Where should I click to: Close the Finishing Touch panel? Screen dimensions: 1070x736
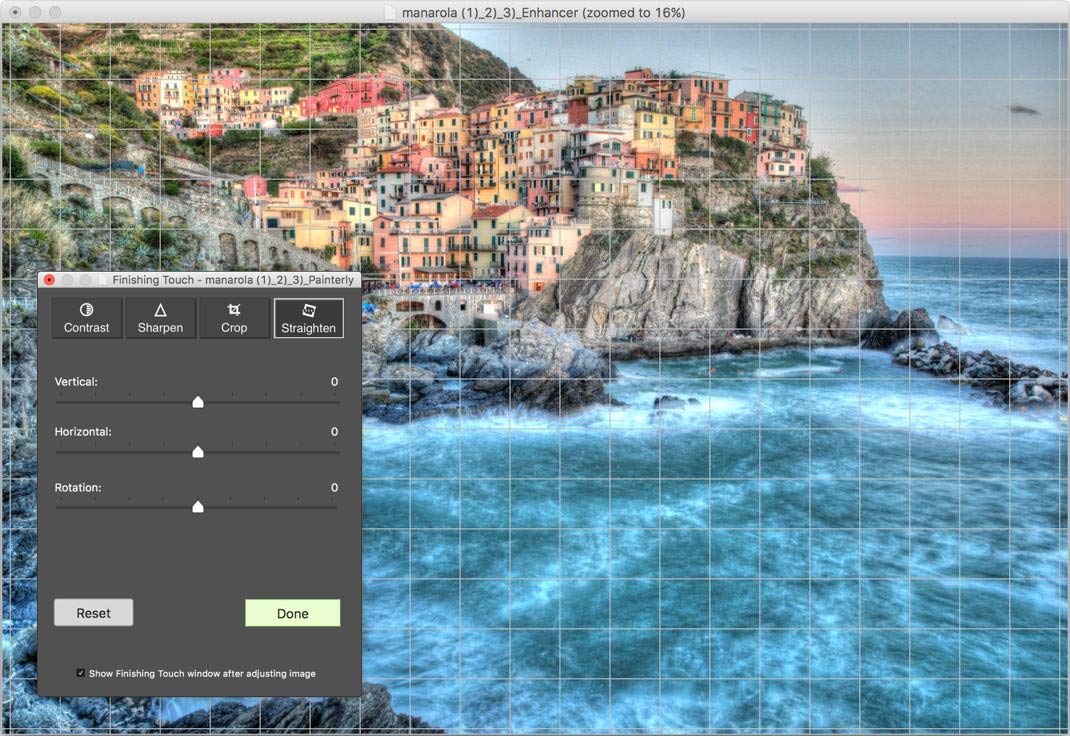(49, 280)
